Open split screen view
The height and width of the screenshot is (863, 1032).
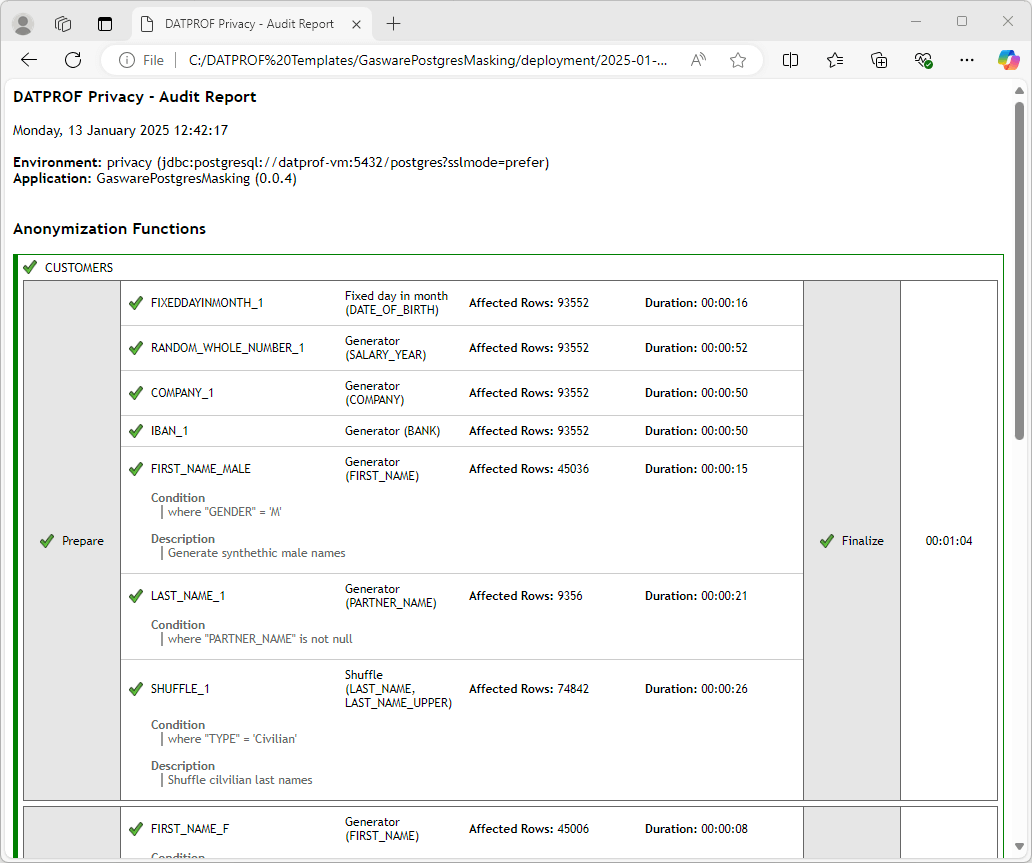click(790, 60)
